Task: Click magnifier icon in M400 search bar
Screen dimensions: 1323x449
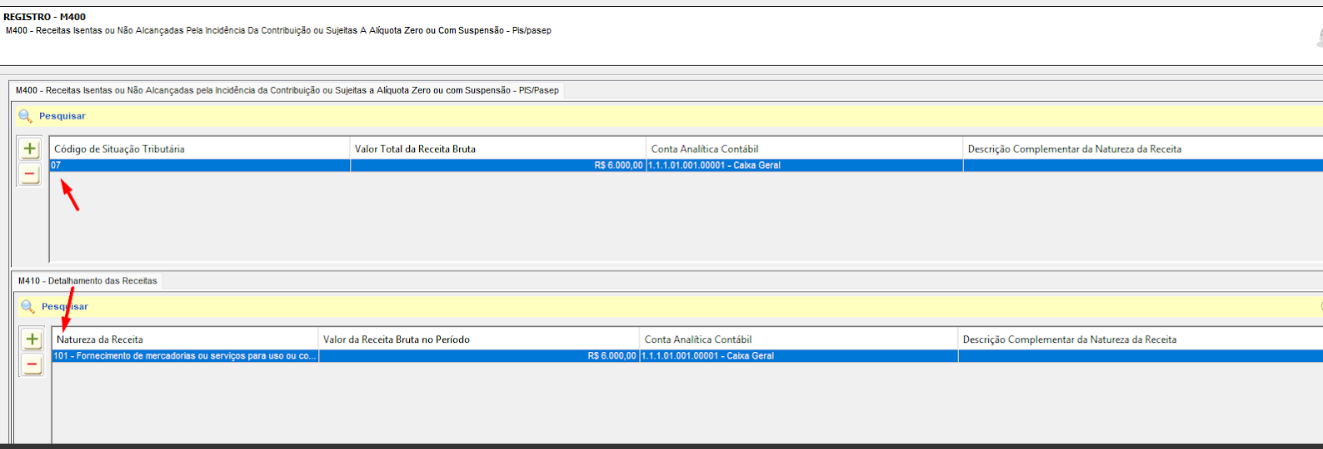Action: pyautogui.click(x=25, y=116)
